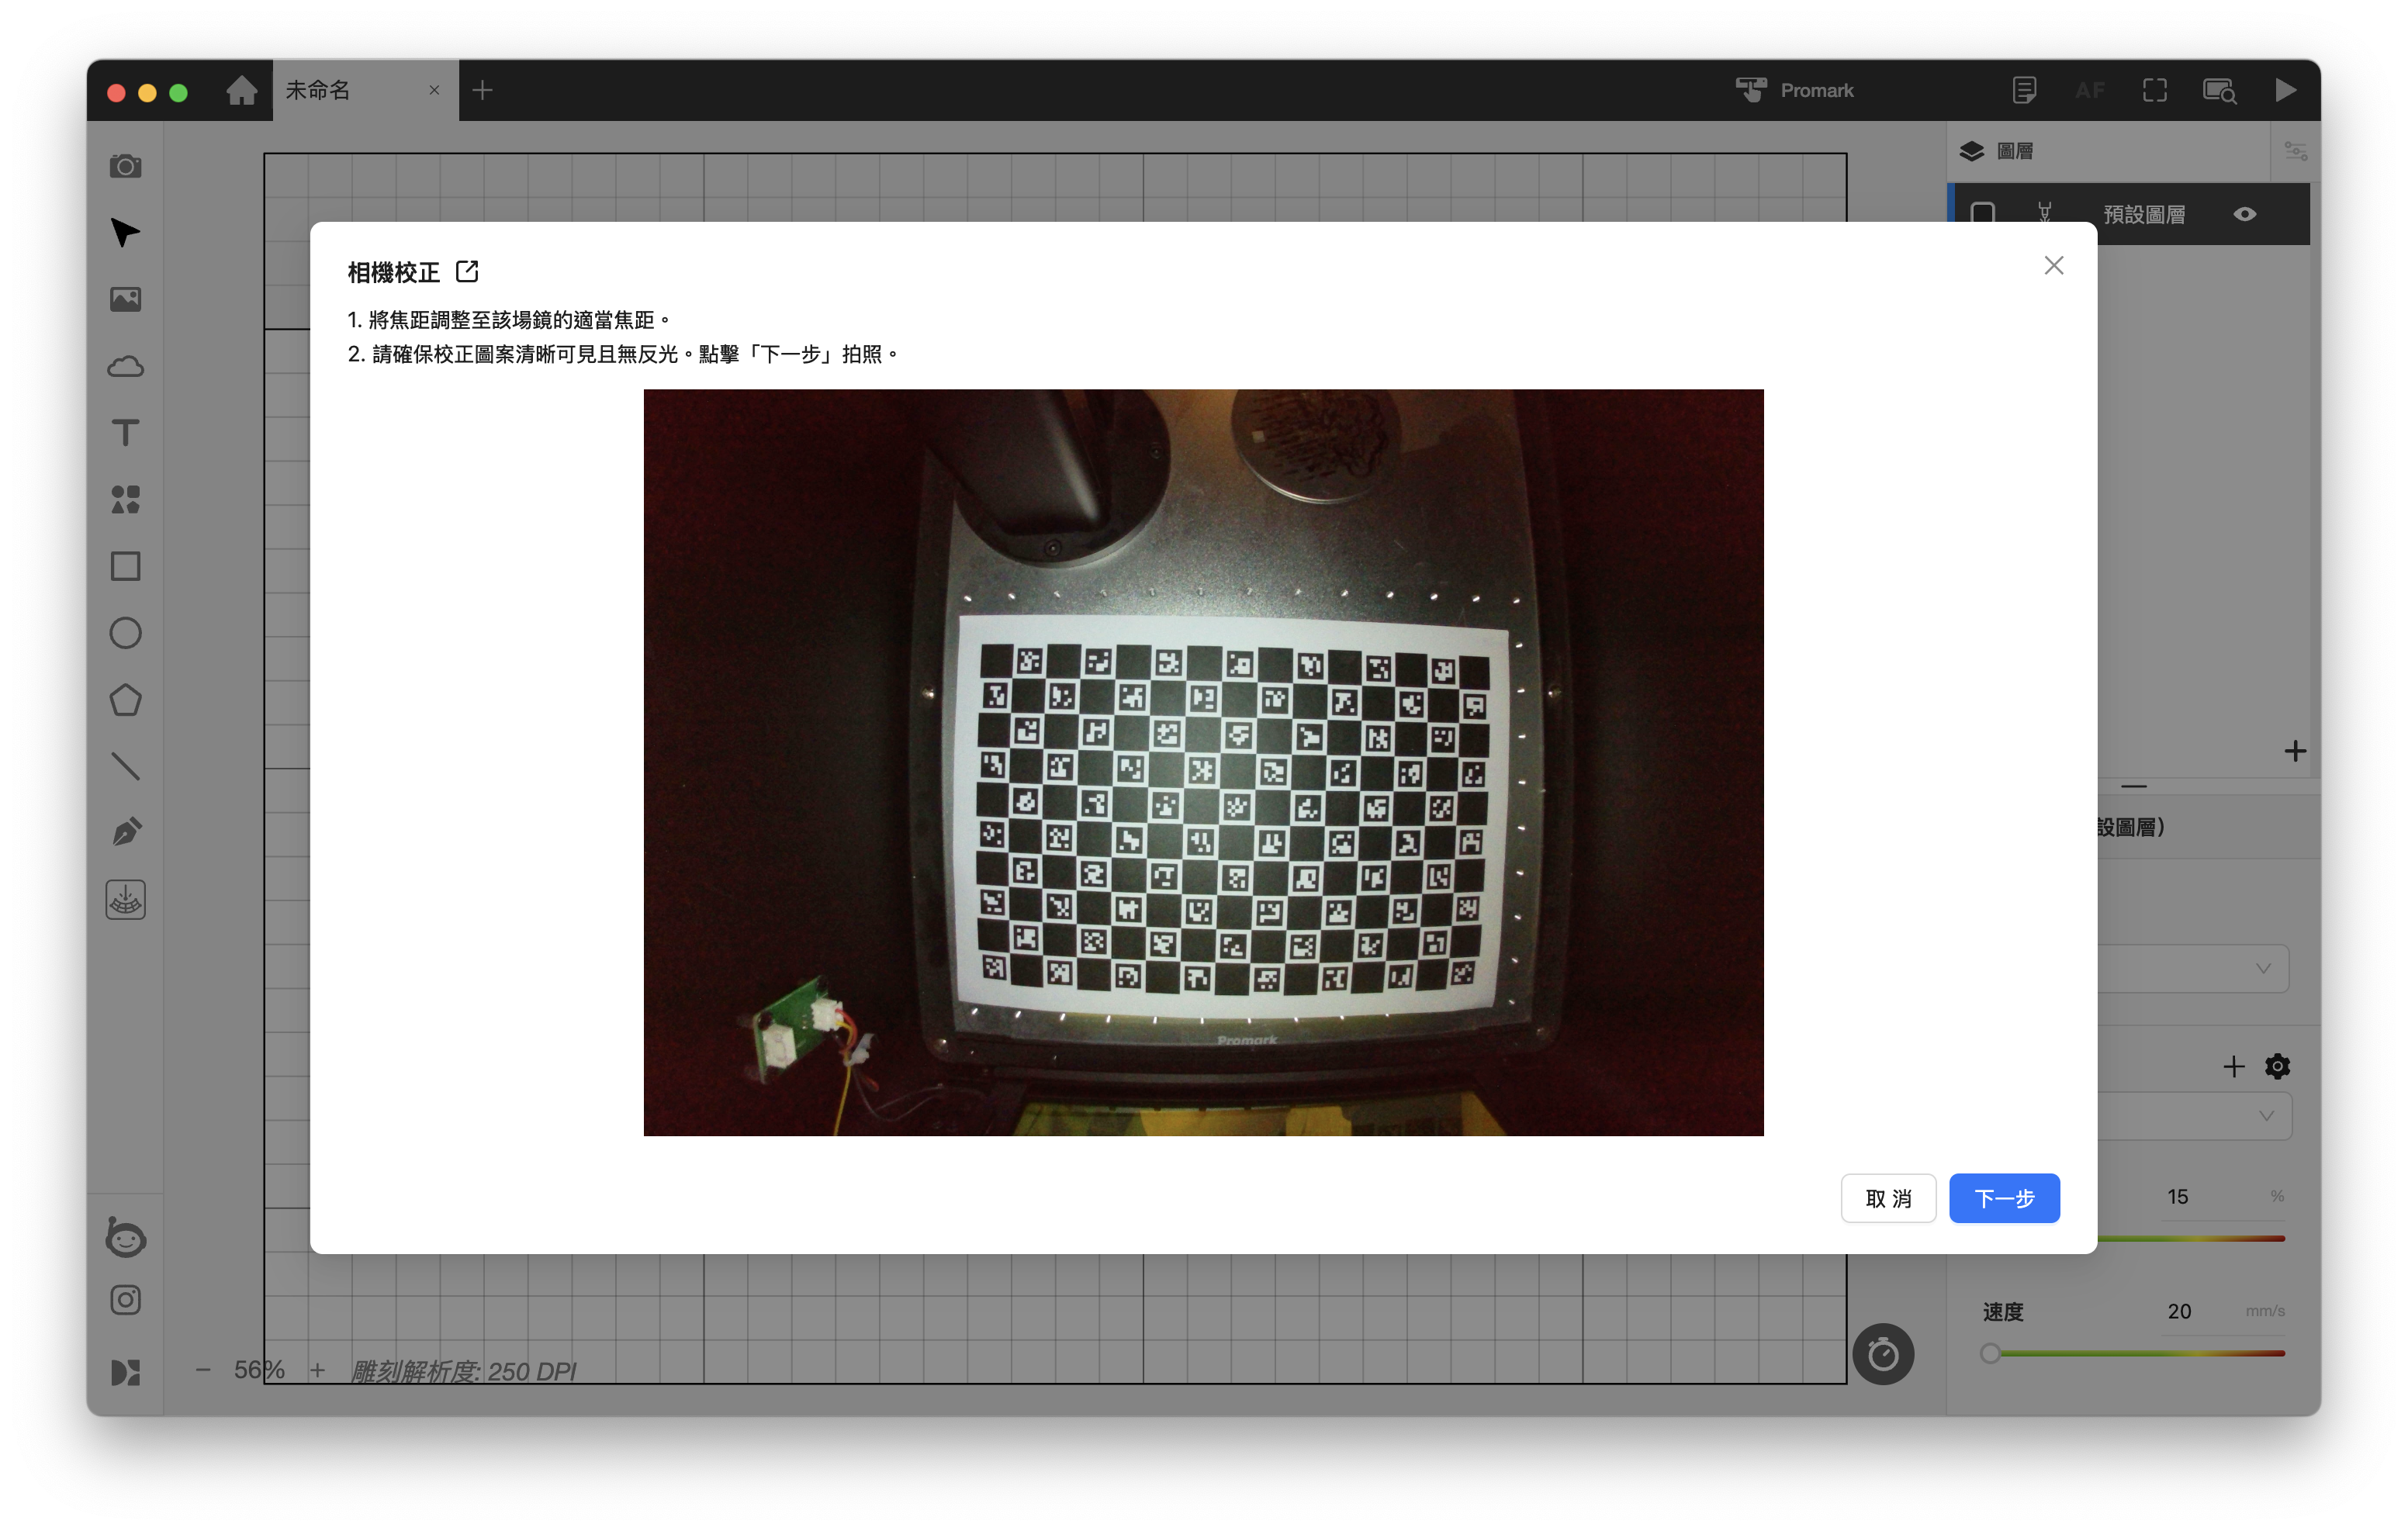Click the plus beside the gear icon
This screenshot has height=1531, width=2408.
[2234, 1066]
